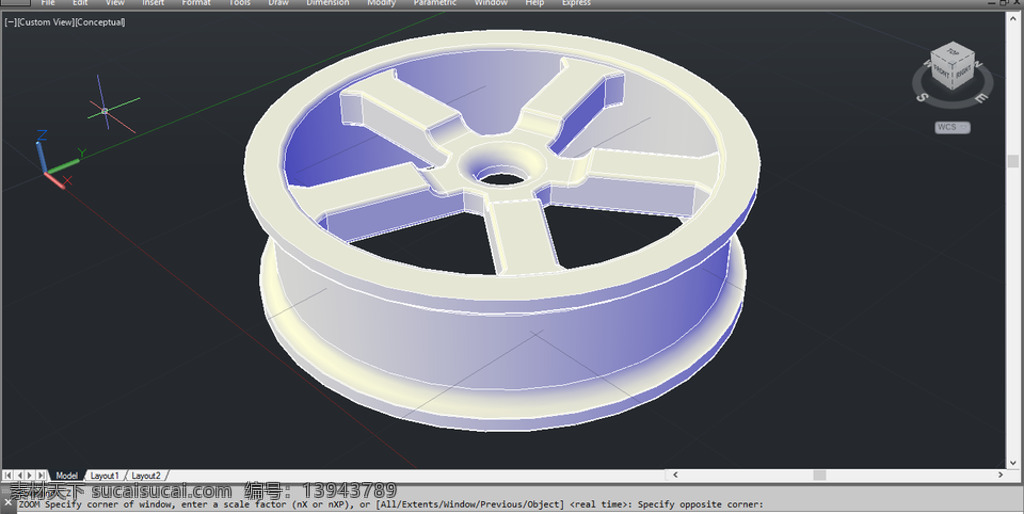Open the Insert menu
Image resolution: width=1024 pixels, height=514 pixels.
click(153, 3)
